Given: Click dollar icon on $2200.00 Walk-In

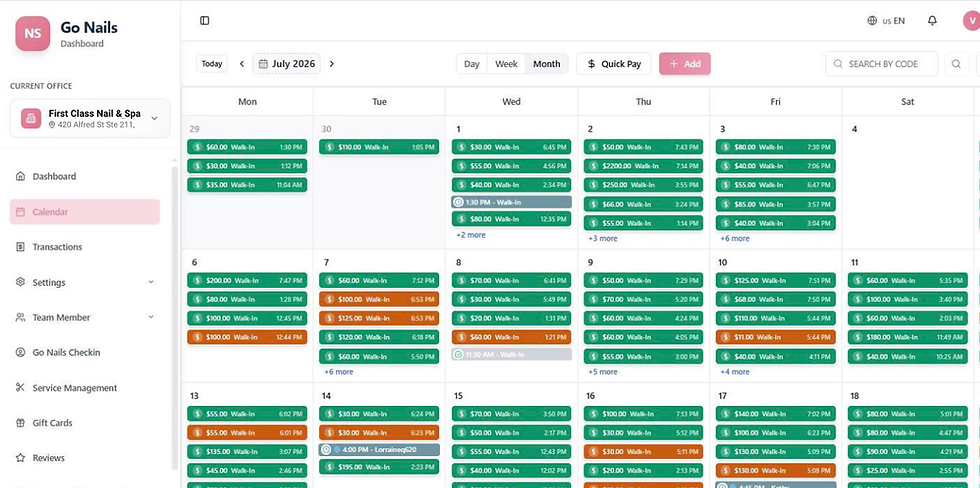Looking at the screenshot, I should [593, 166].
